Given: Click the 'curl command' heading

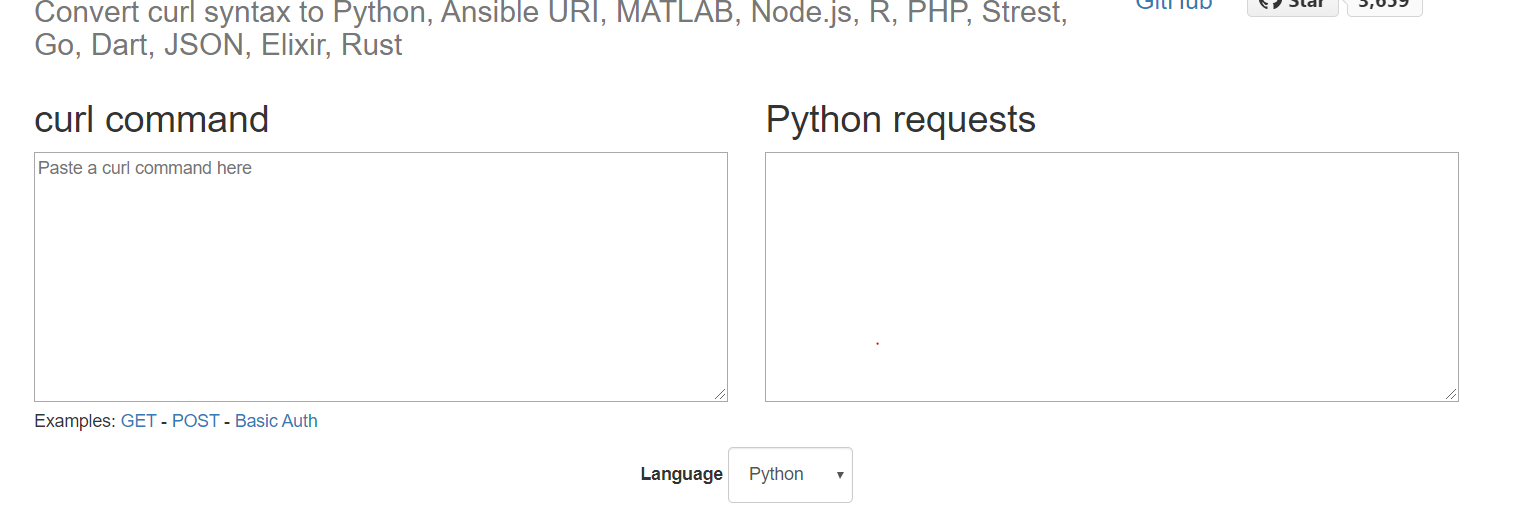Looking at the screenshot, I should [152, 120].
